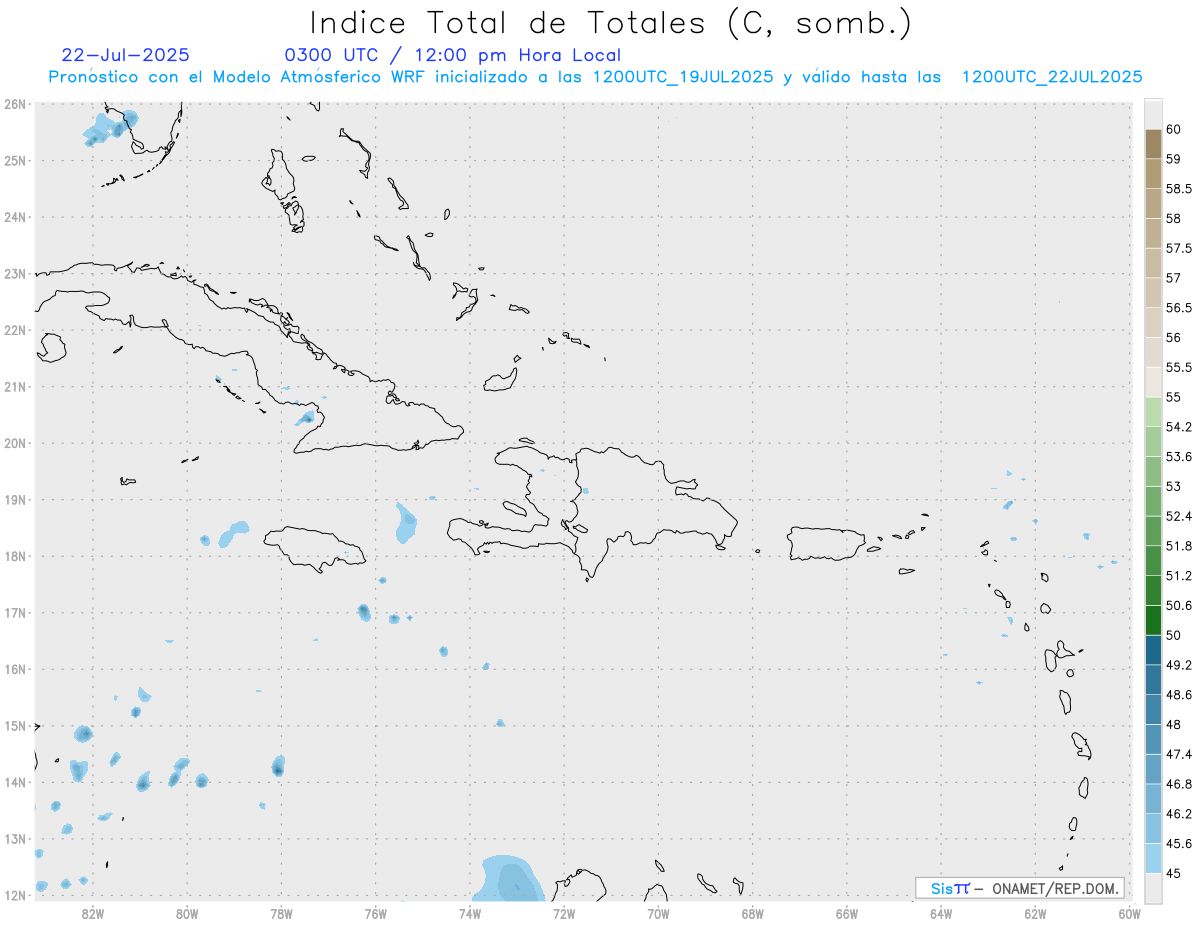The height and width of the screenshot is (927, 1200).
Task: Click the "48.6" value on the color scale
Action: (1179, 695)
